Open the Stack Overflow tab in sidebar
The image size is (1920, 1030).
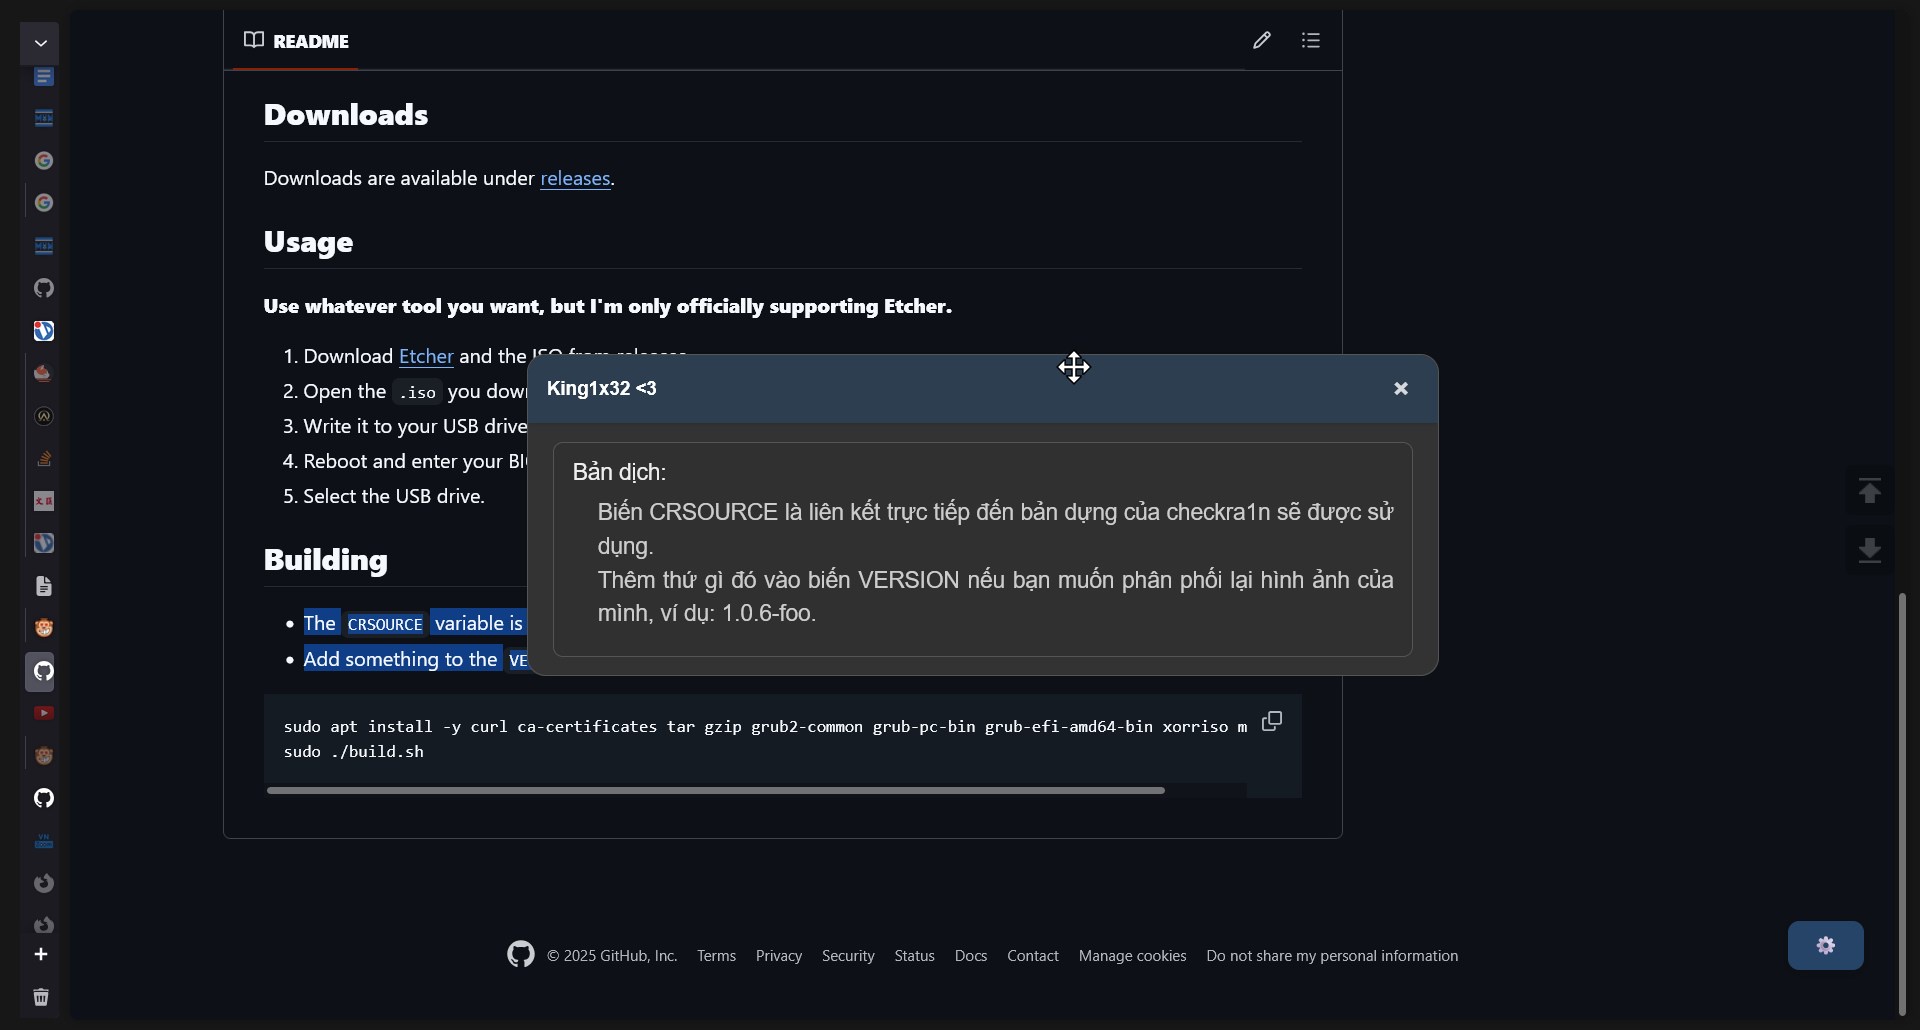[x=44, y=458]
